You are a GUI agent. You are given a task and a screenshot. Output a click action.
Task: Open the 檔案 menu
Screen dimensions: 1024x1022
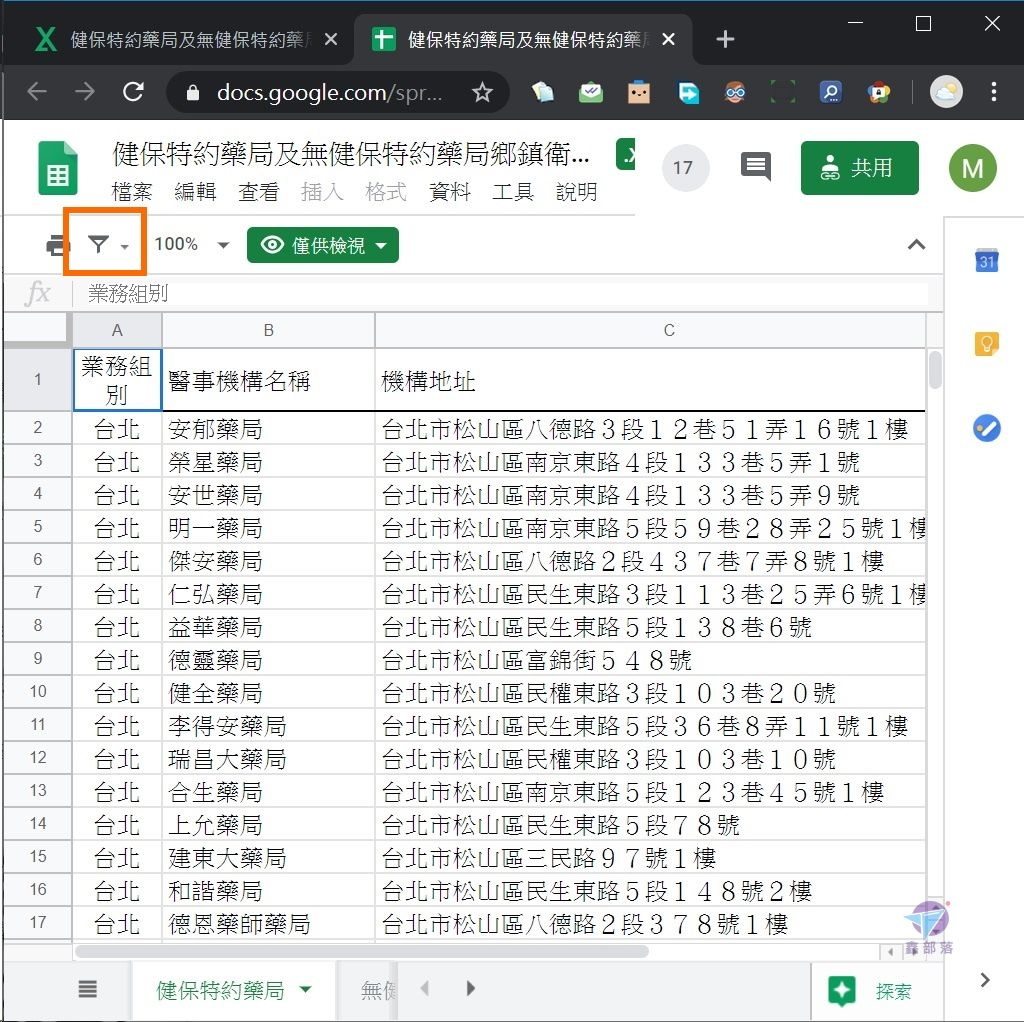pos(132,191)
